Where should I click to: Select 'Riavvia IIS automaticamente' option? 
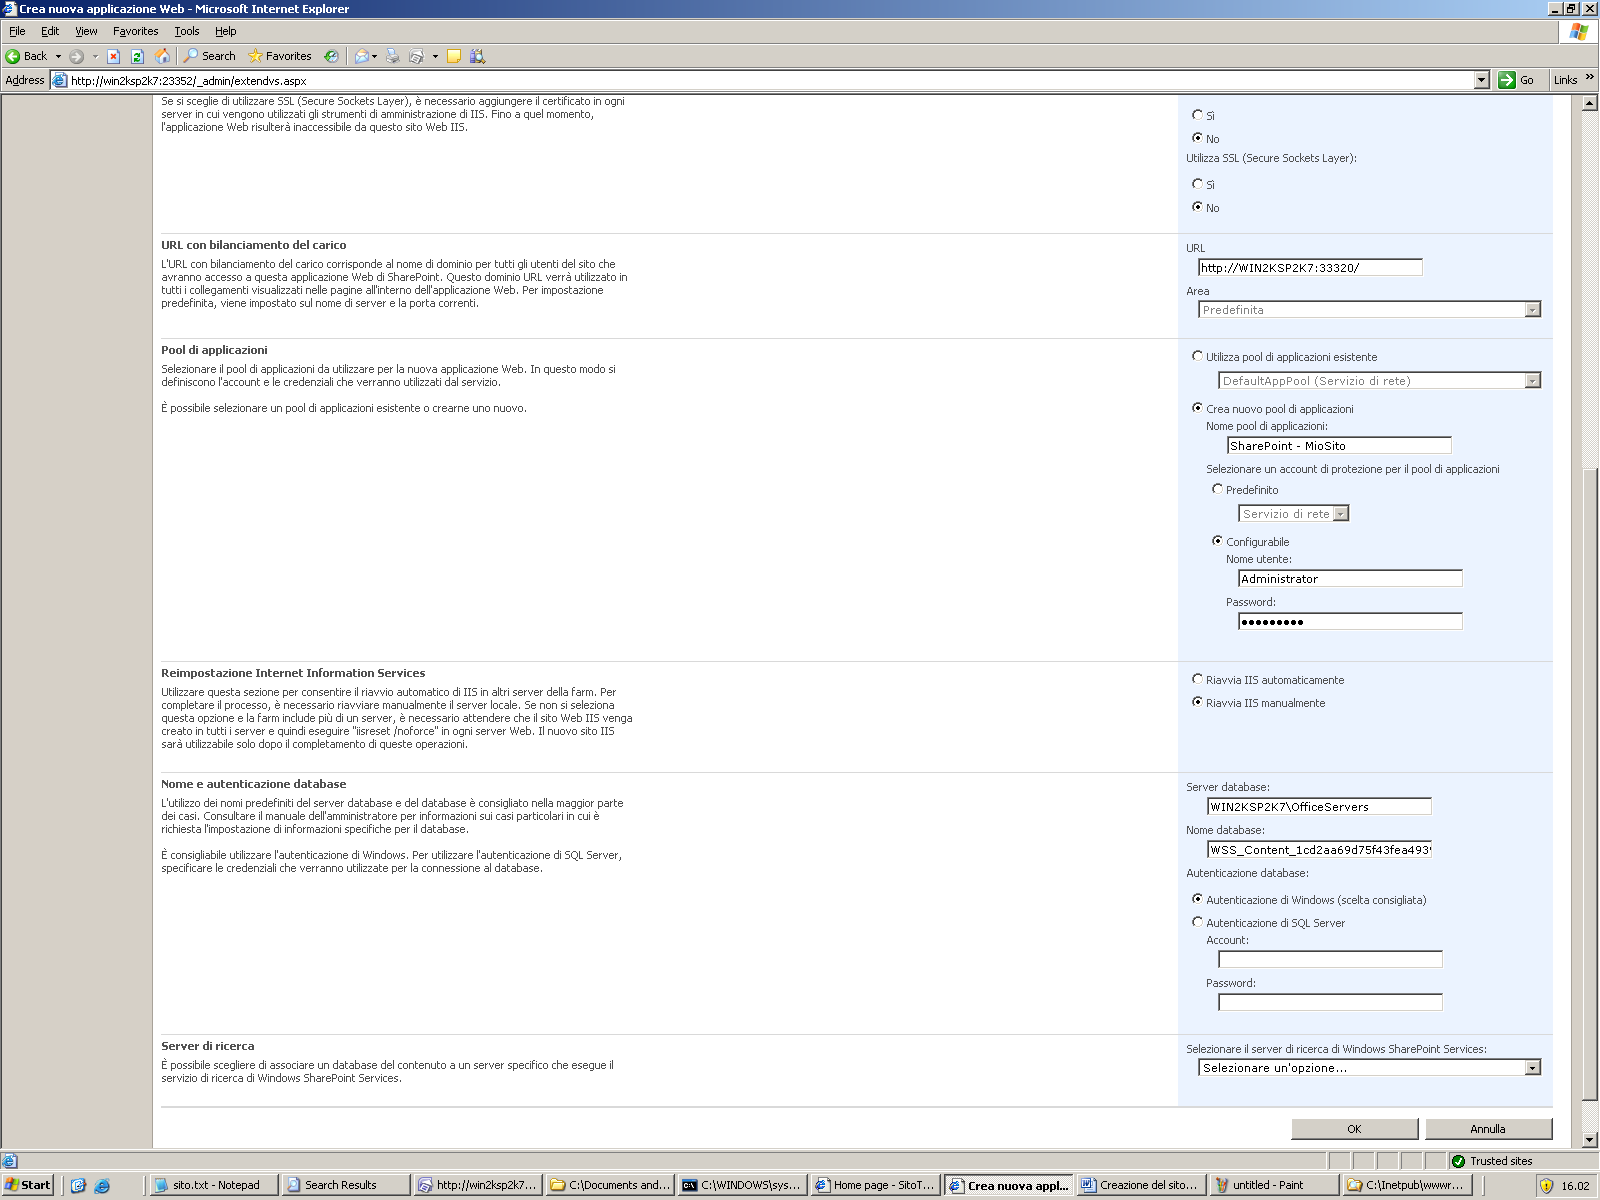pyautogui.click(x=1197, y=679)
